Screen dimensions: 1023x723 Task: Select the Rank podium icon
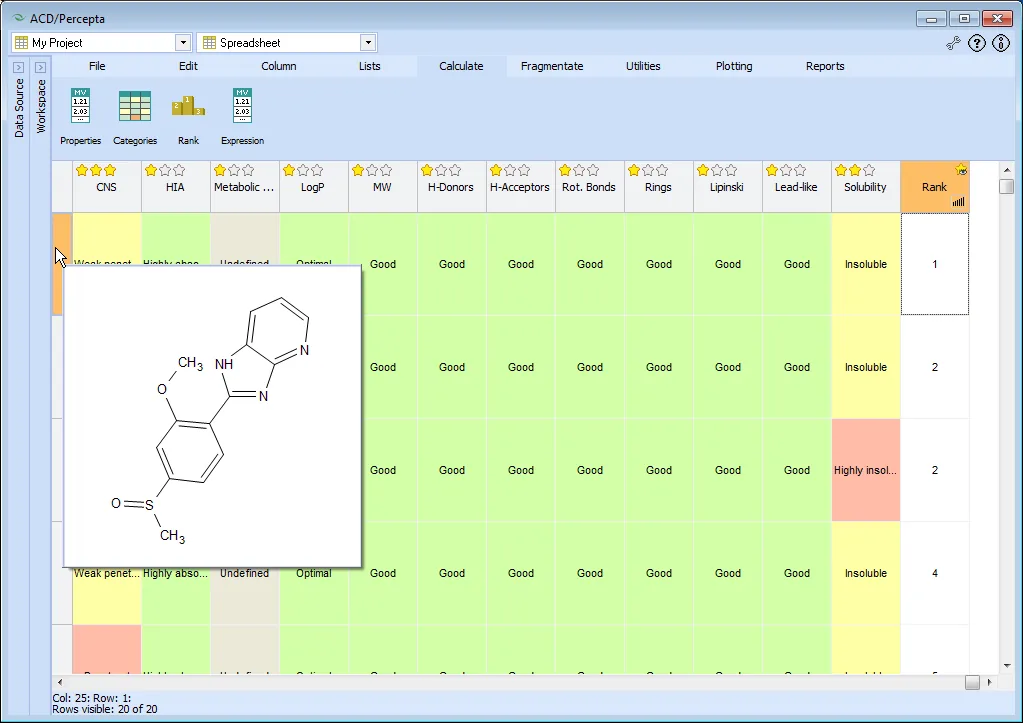[189, 106]
